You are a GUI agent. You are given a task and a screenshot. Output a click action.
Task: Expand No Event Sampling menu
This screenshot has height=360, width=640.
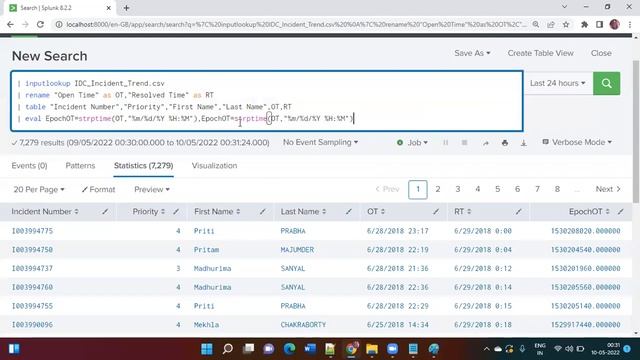(x=320, y=142)
